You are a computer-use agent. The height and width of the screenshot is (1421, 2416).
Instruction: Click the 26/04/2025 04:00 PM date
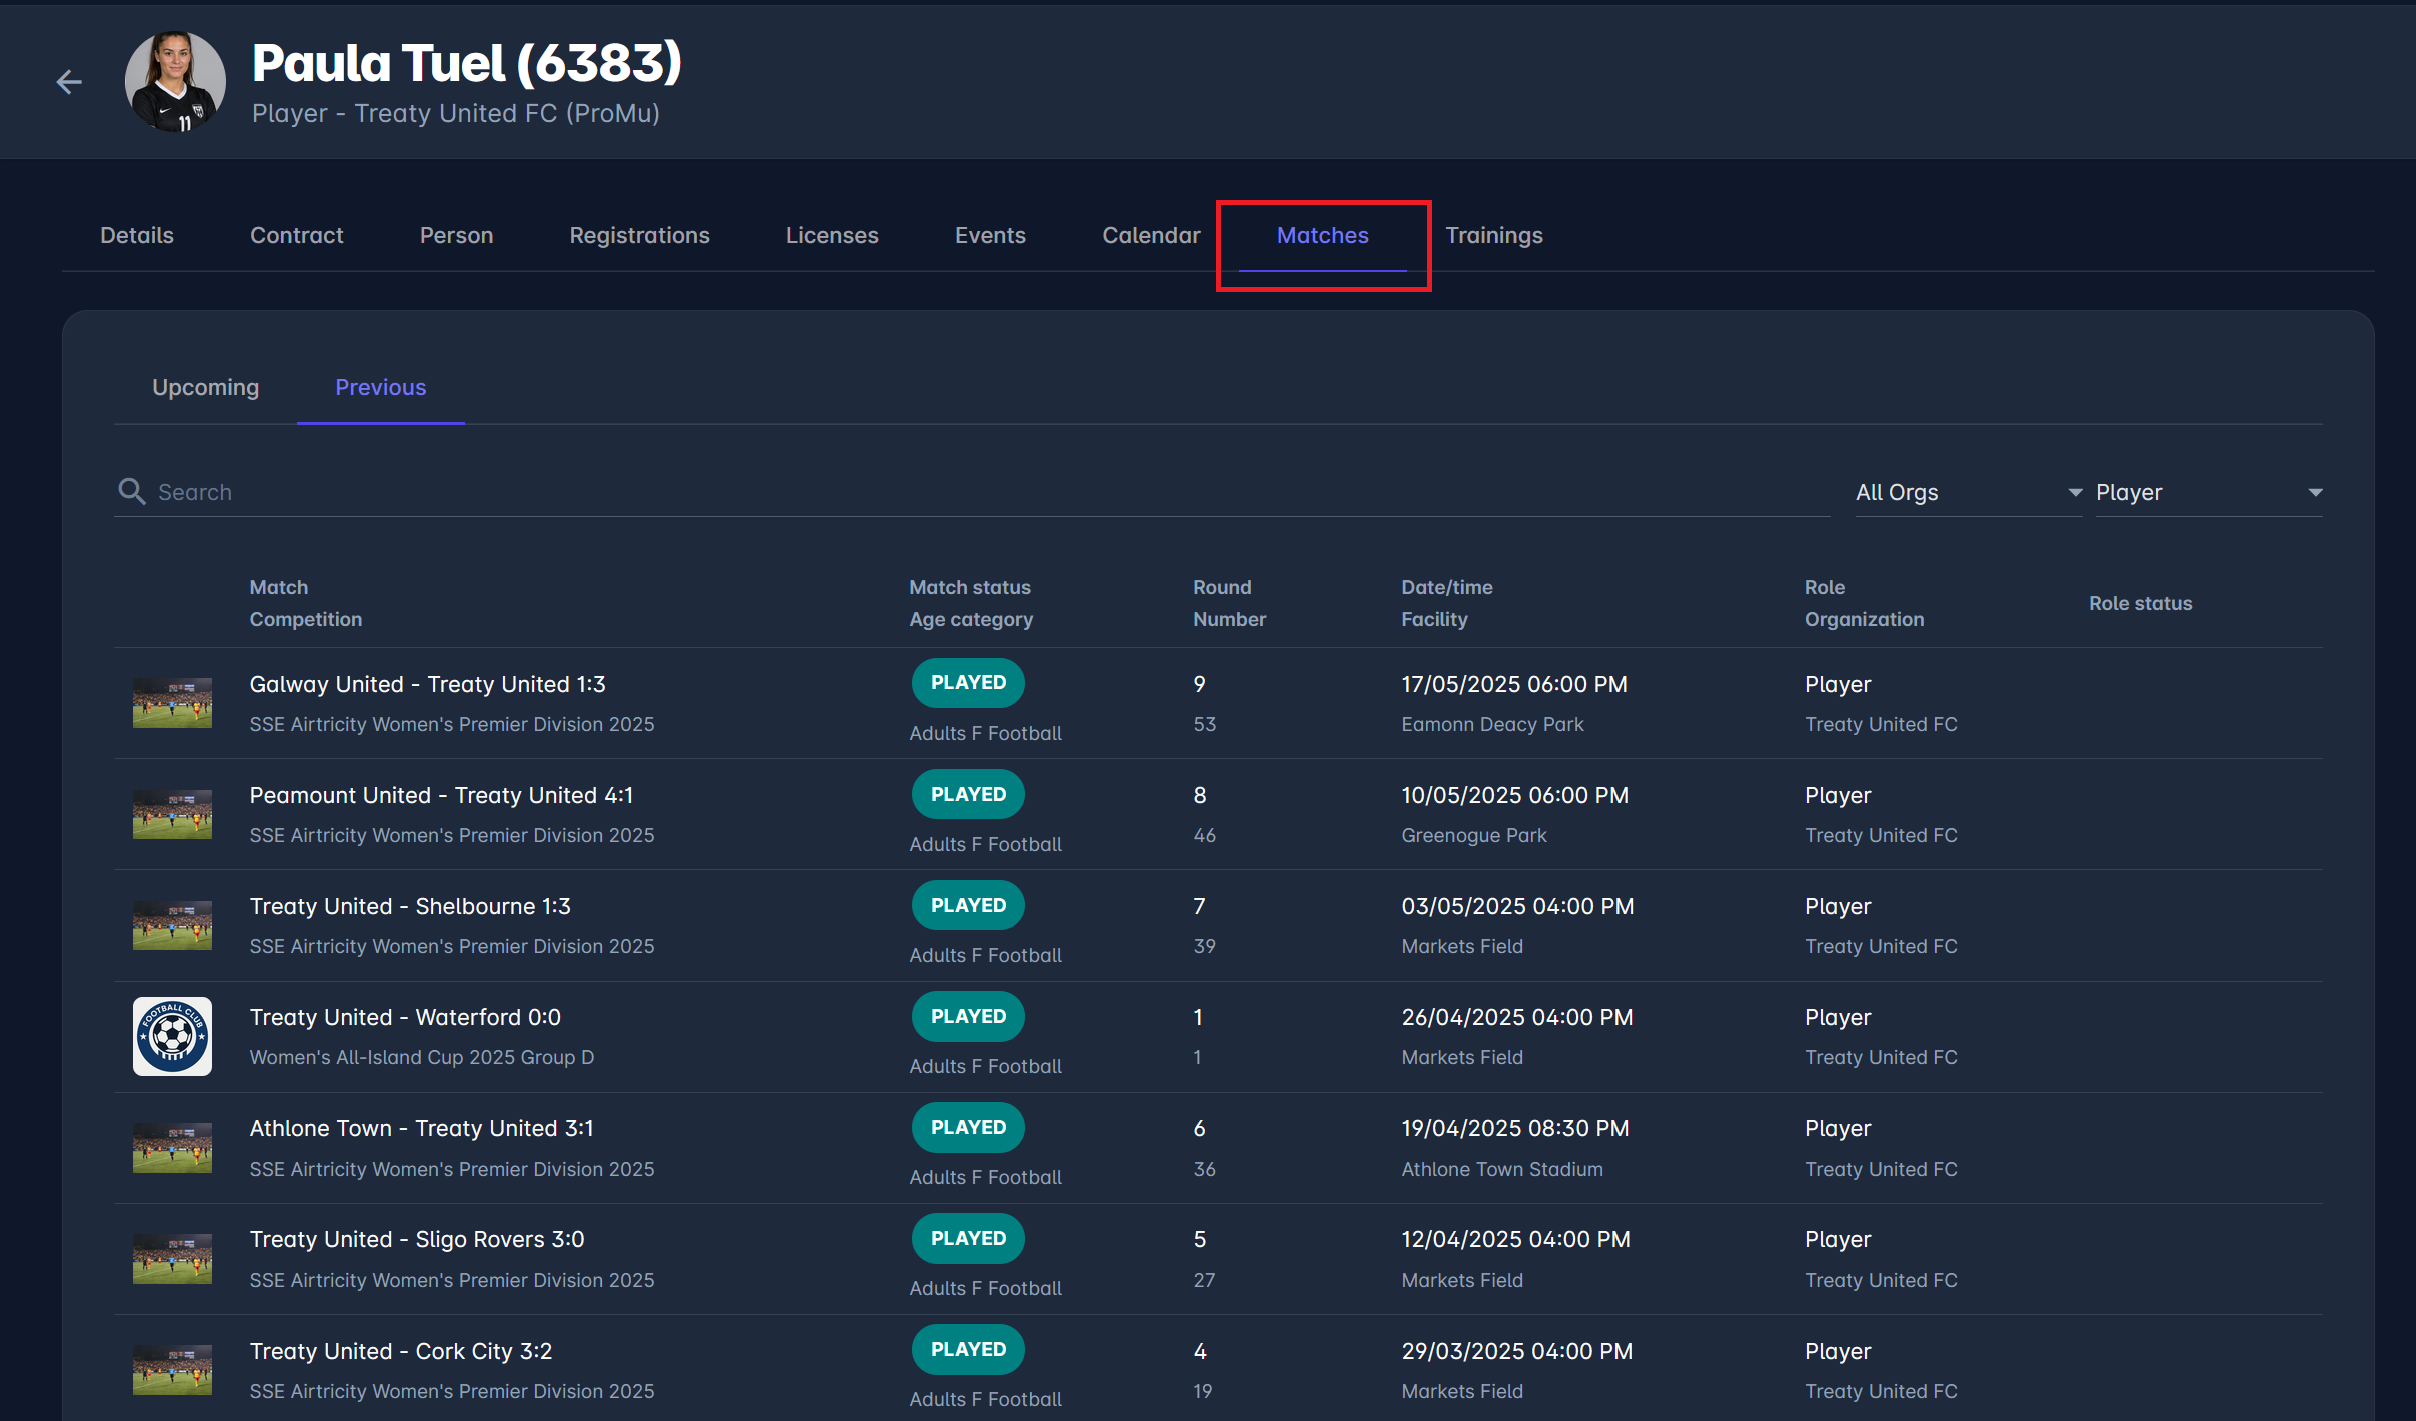pyautogui.click(x=1517, y=1017)
